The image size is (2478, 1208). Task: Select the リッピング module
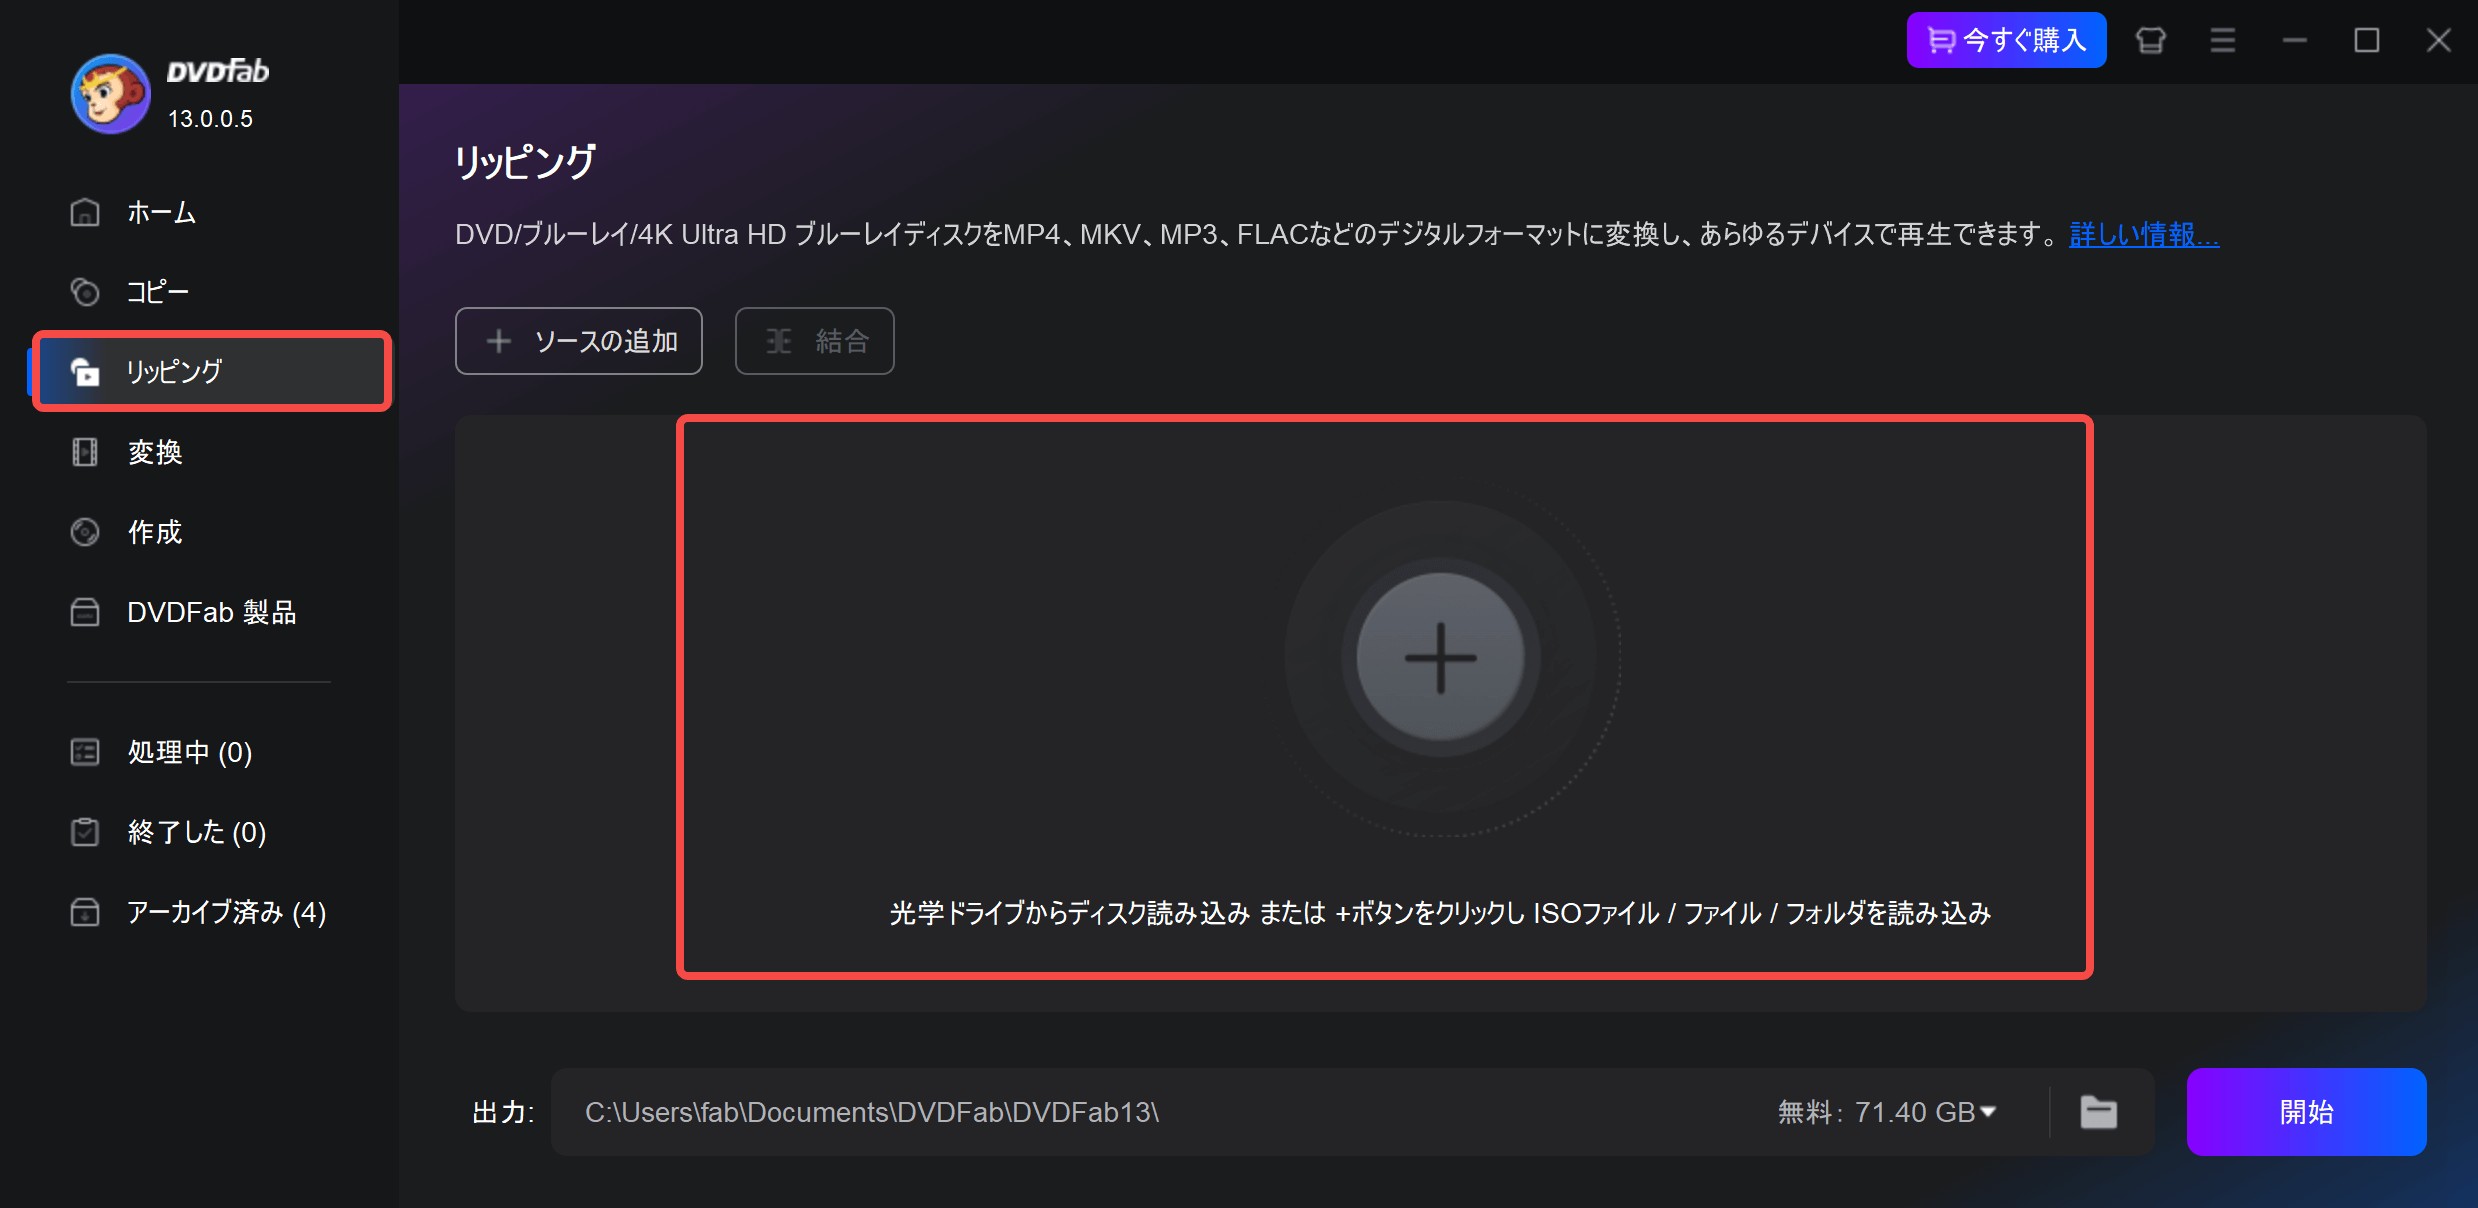pos(212,371)
